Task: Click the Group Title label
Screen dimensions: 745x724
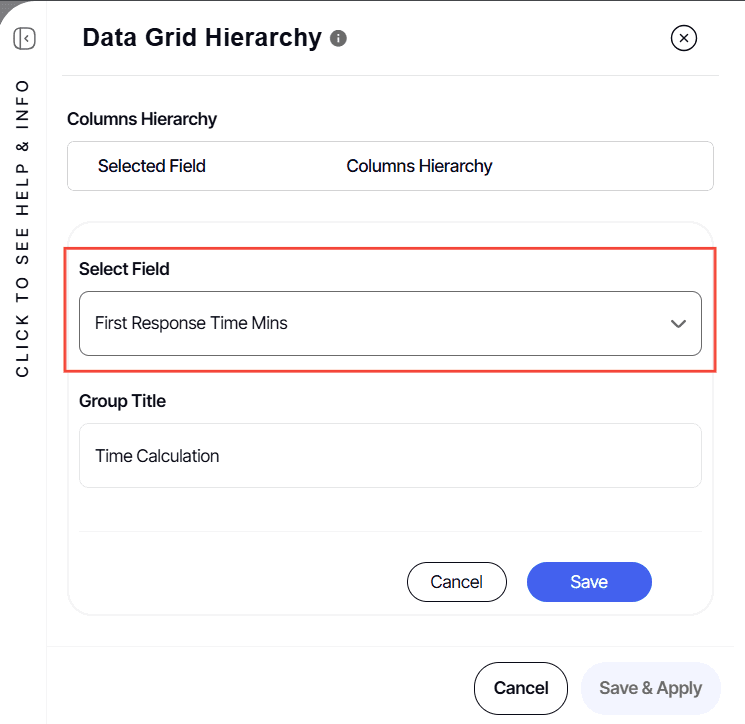Action: (122, 401)
